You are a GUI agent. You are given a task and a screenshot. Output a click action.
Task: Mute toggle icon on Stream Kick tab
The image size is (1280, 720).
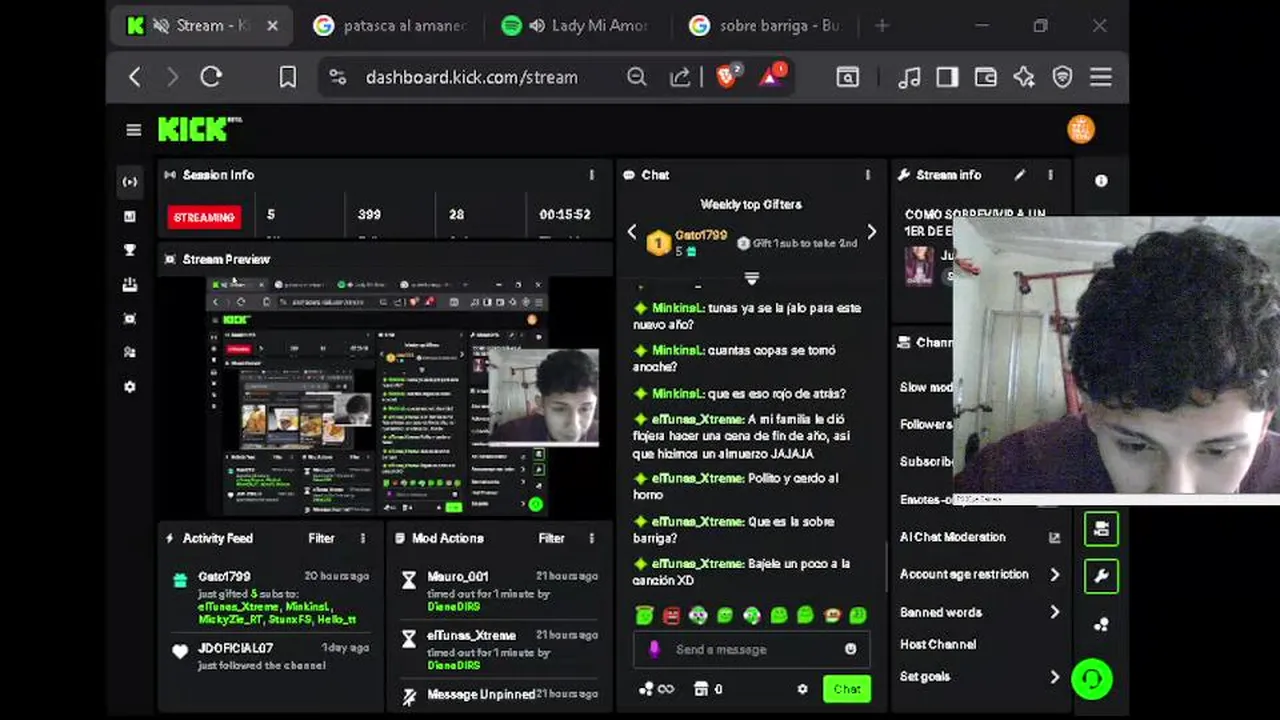pyautogui.click(x=161, y=26)
